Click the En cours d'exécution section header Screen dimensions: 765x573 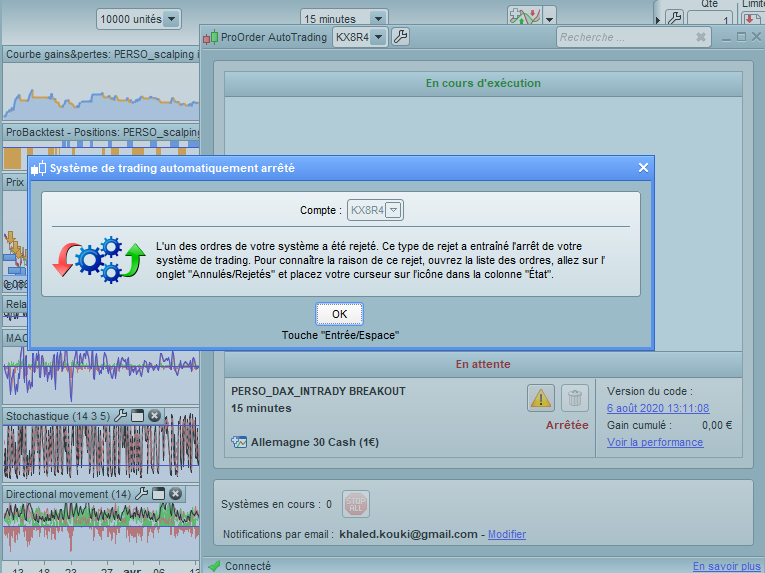483,83
